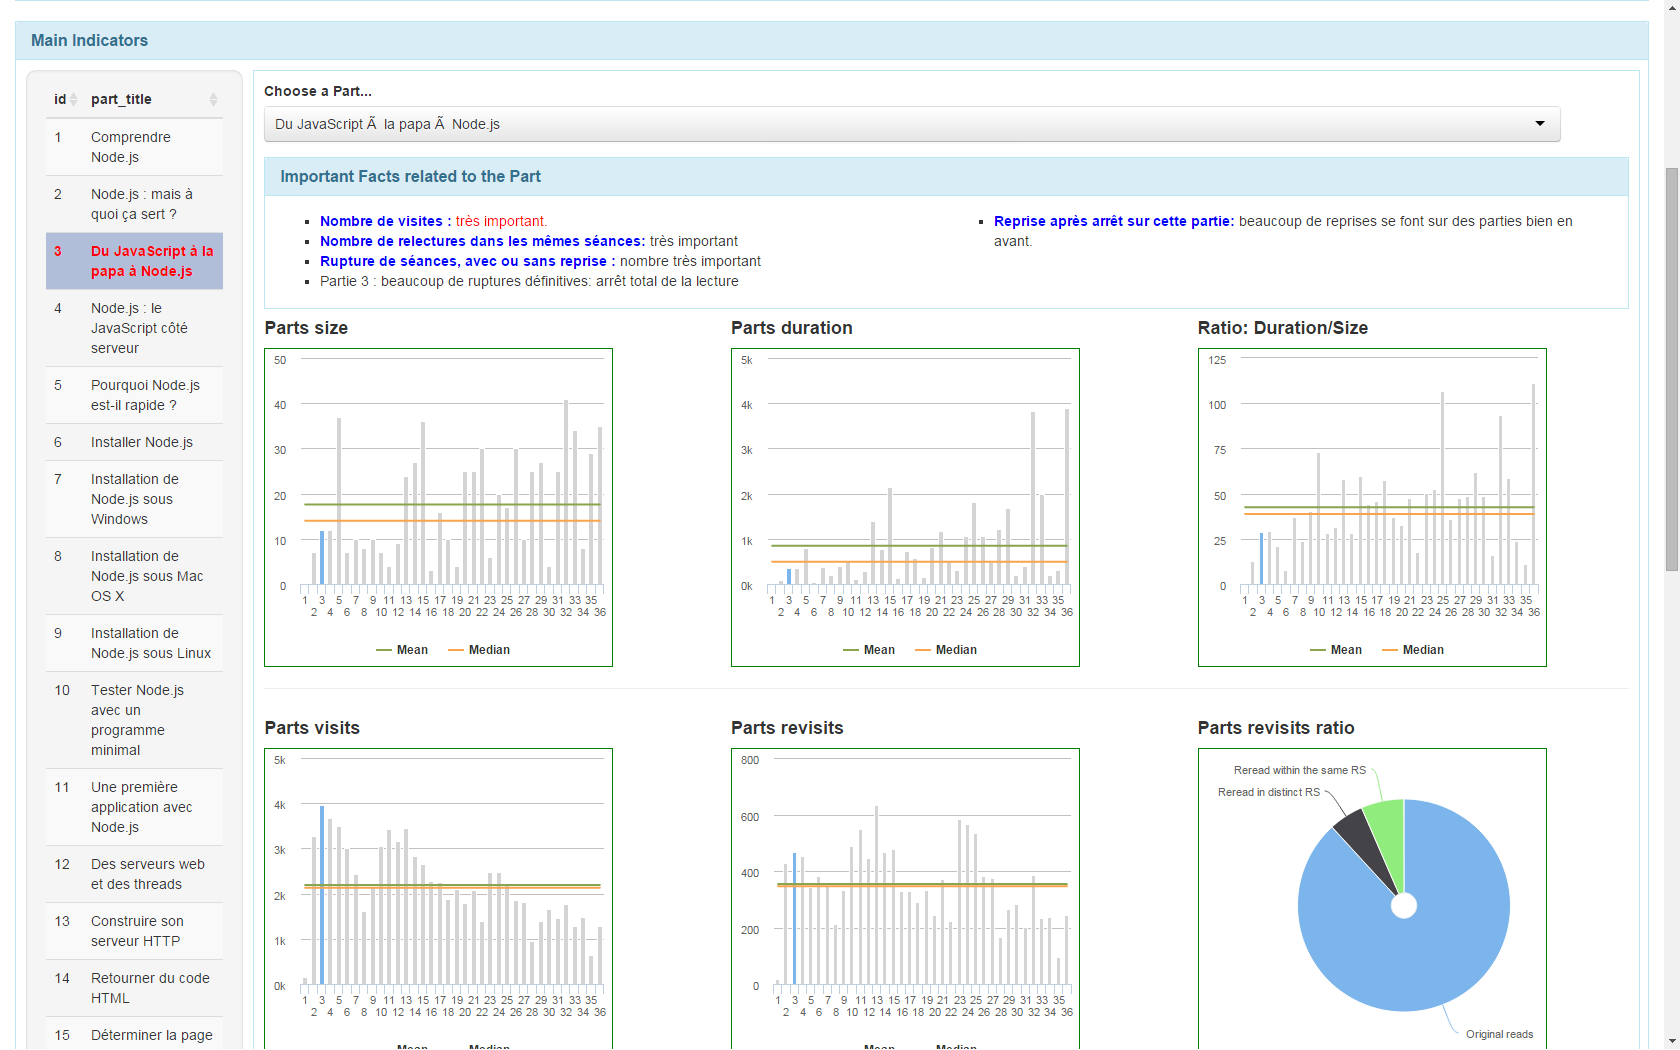Select row Construire son serveur HTTP
This screenshot has height=1050, width=1680.
click(134, 931)
